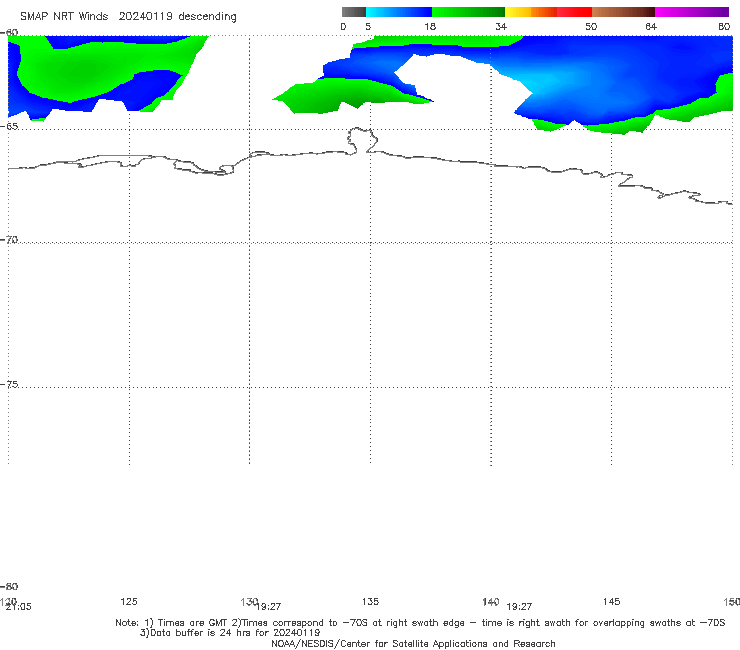Click the swath time '19:27' near longitude 130
Screen dimensions: 740x650
269,606
